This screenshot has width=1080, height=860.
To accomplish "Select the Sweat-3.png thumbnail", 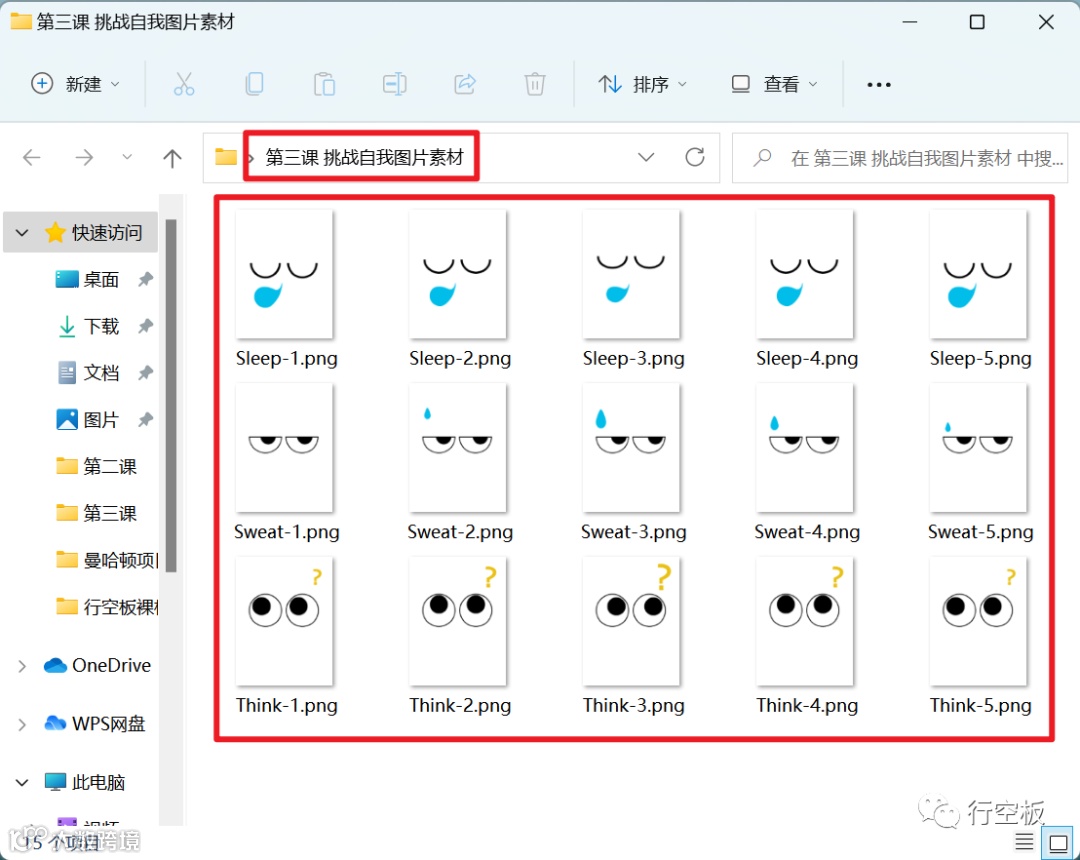I will pos(632,448).
